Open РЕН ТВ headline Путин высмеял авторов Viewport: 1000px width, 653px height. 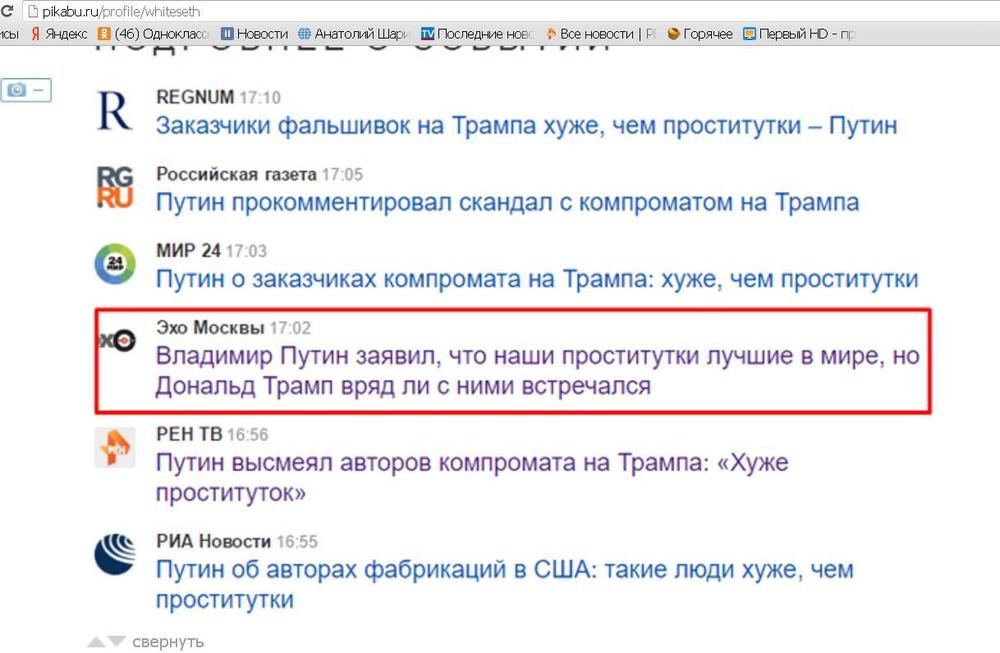[x=472, y=478]
